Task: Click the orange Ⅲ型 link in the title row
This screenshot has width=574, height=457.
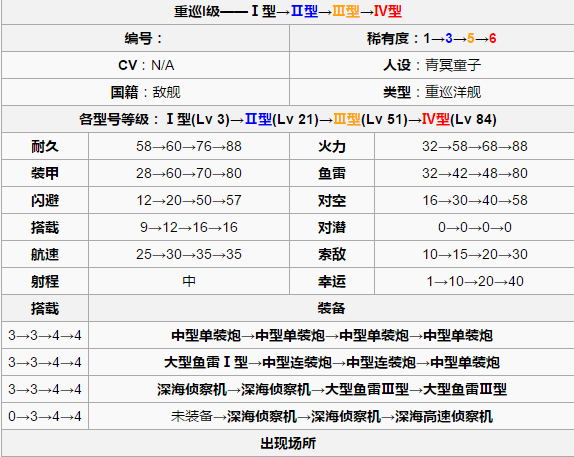Action: coord(346,11)
